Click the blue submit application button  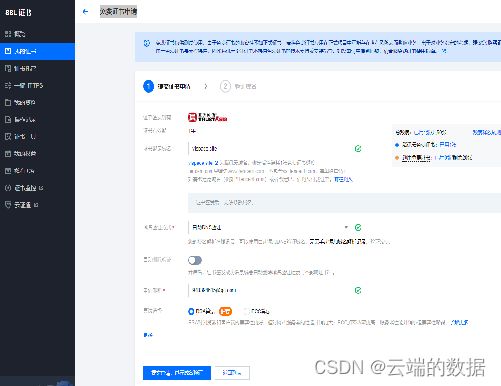177,373
